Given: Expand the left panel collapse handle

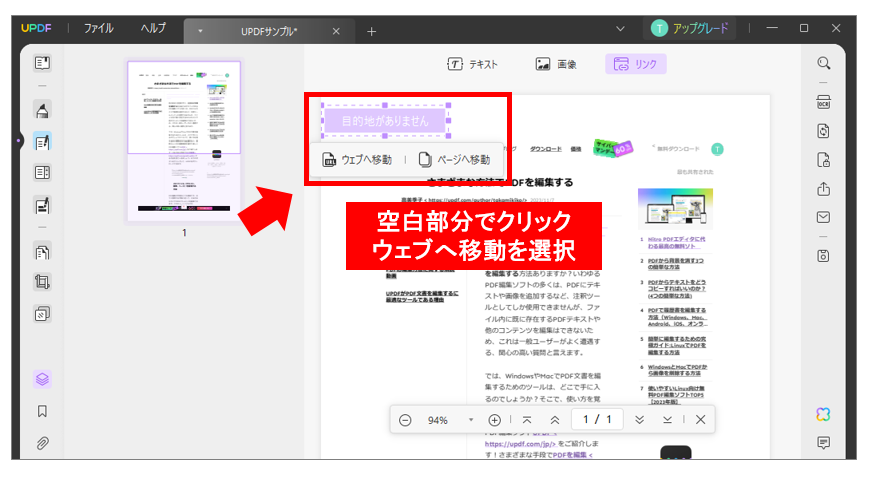Looking at the screenshot, I should click(19, 141).
